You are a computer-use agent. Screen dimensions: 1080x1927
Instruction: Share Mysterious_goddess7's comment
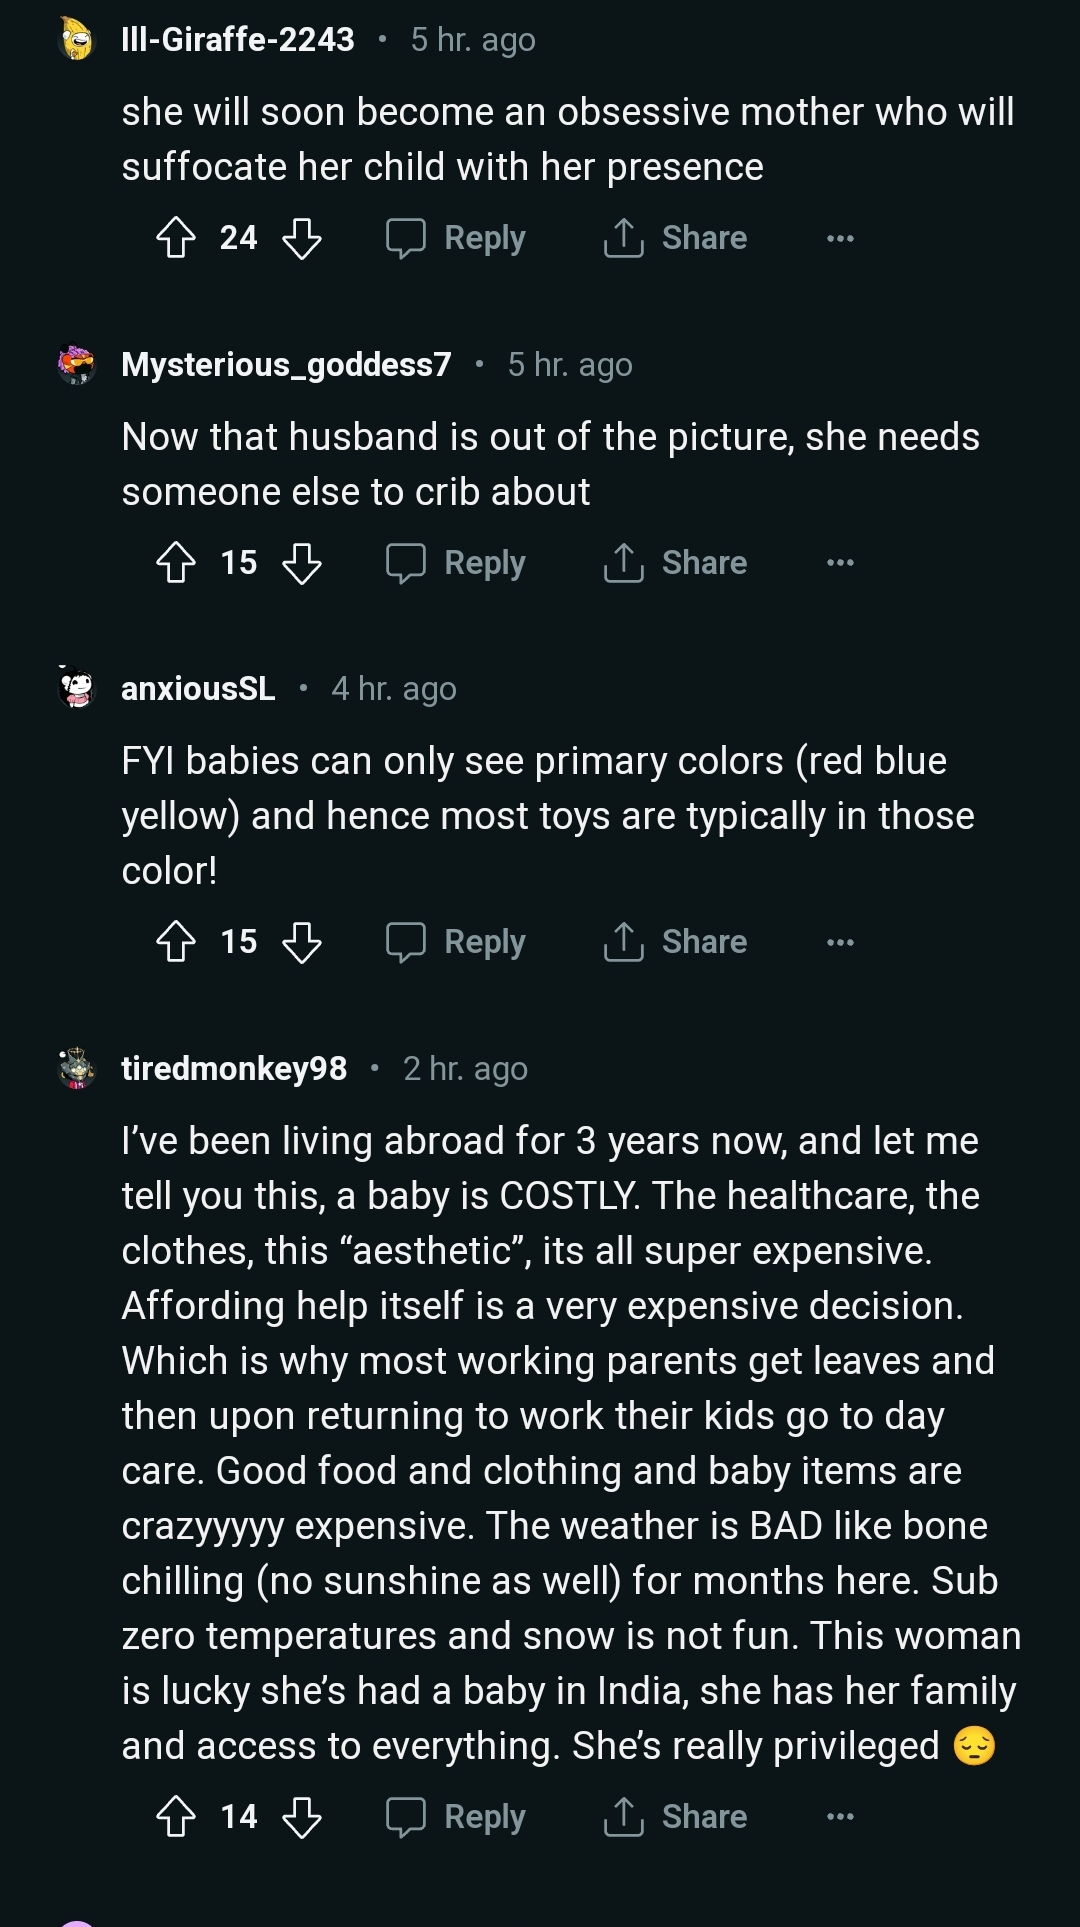pyautogui.click(x=676, y=563)
